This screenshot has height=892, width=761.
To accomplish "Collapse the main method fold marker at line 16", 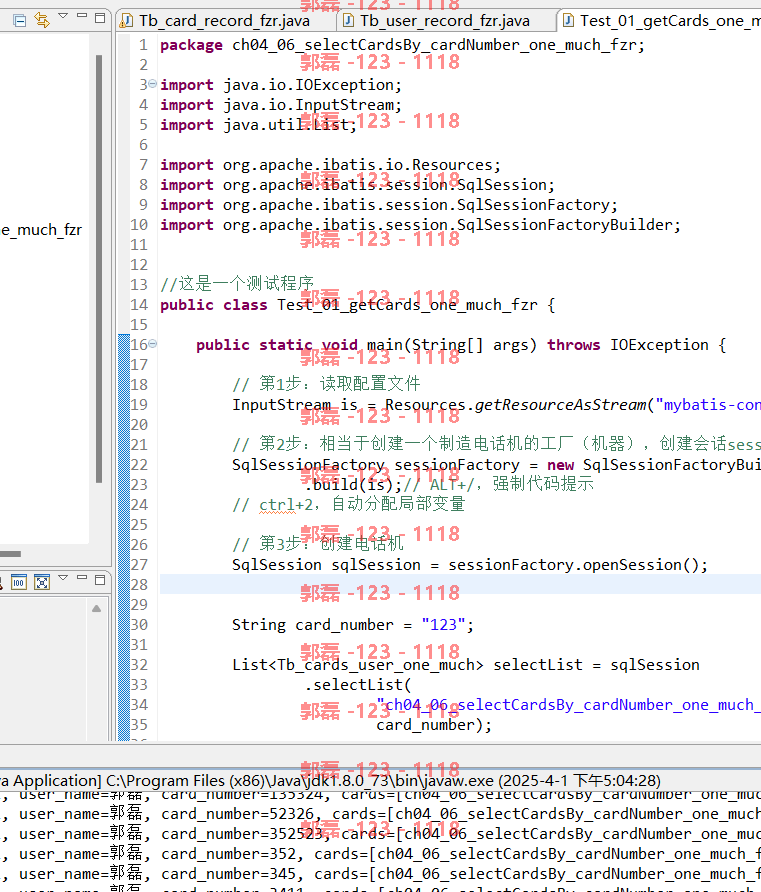I will point(152,344).
